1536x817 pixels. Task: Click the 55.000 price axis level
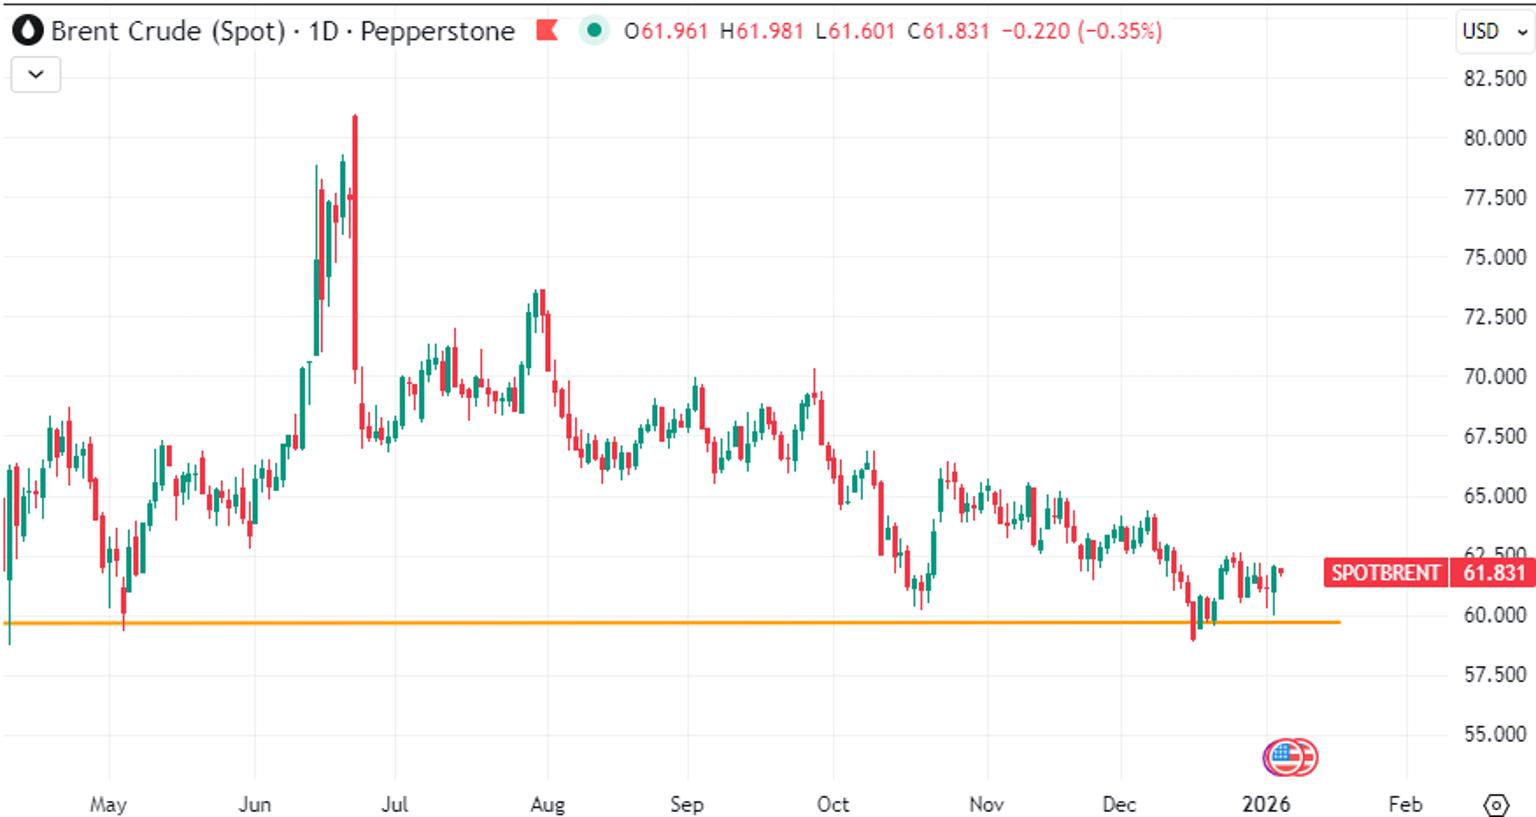coord(1494,734)
